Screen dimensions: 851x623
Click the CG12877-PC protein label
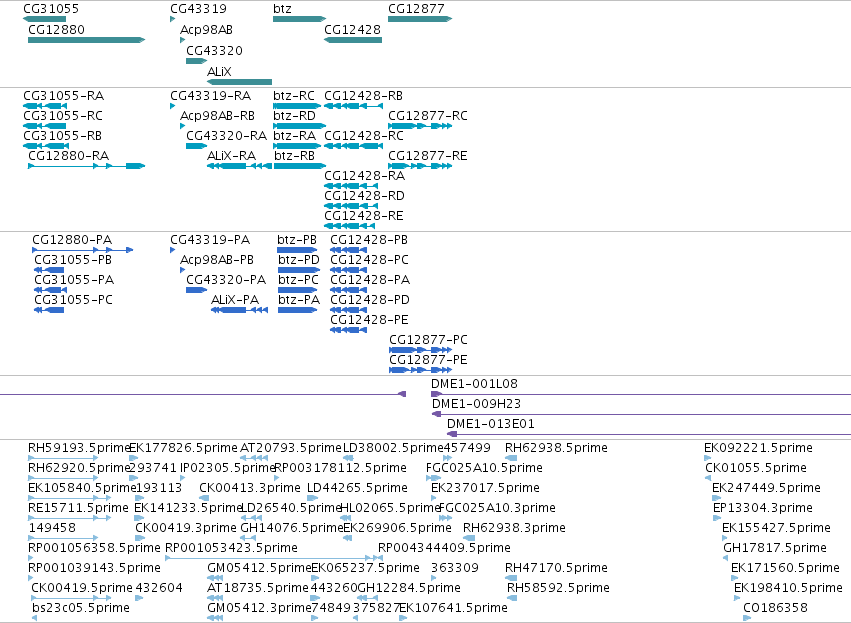coord(428,340)
